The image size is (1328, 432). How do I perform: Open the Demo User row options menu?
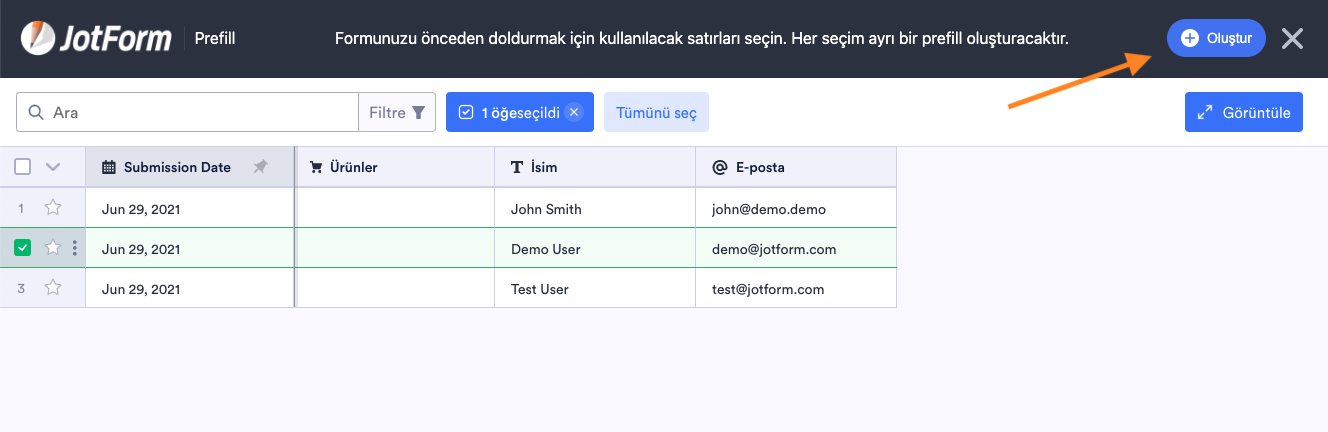pyautogui.click(x=75, y=248)
